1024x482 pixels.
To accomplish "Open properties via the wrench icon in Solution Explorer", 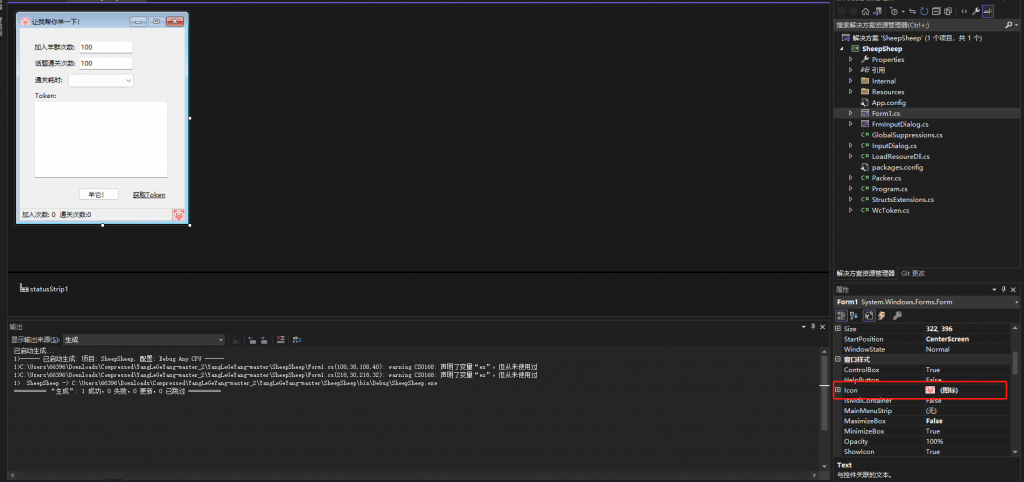I will (x=976, y=11).
